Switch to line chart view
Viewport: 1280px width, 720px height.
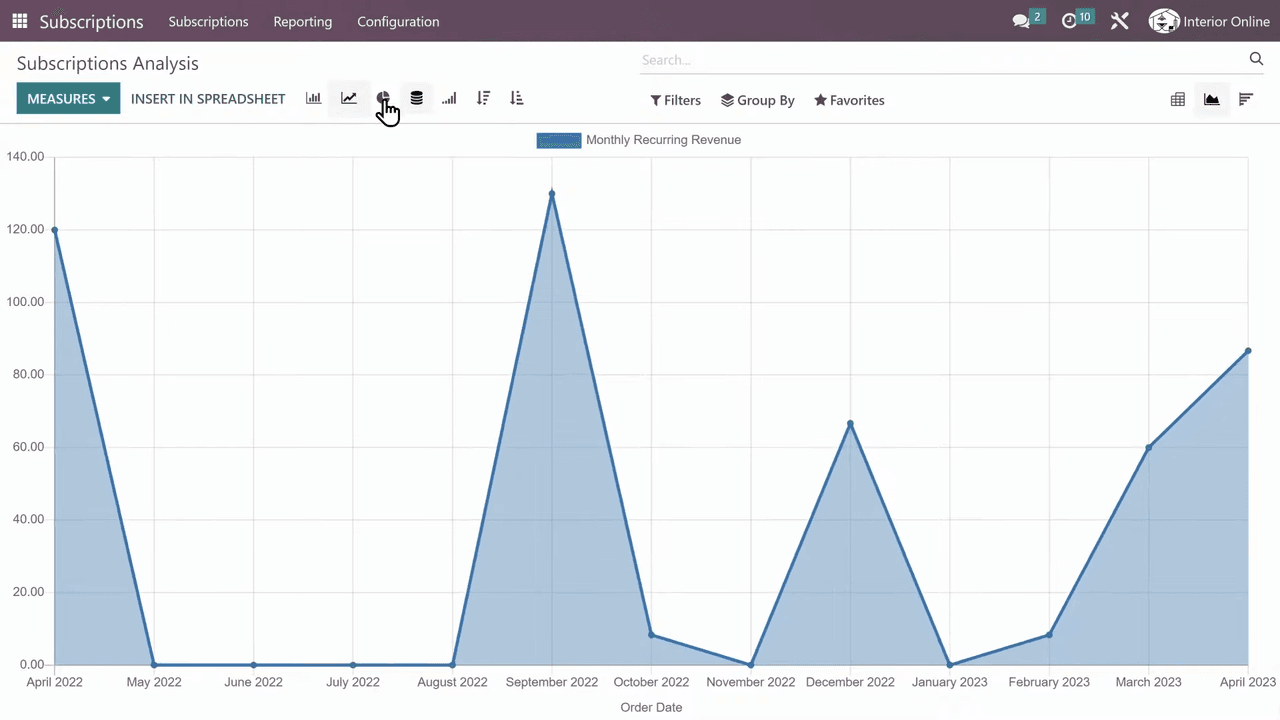pyautogui.click(x=348, y=98)
